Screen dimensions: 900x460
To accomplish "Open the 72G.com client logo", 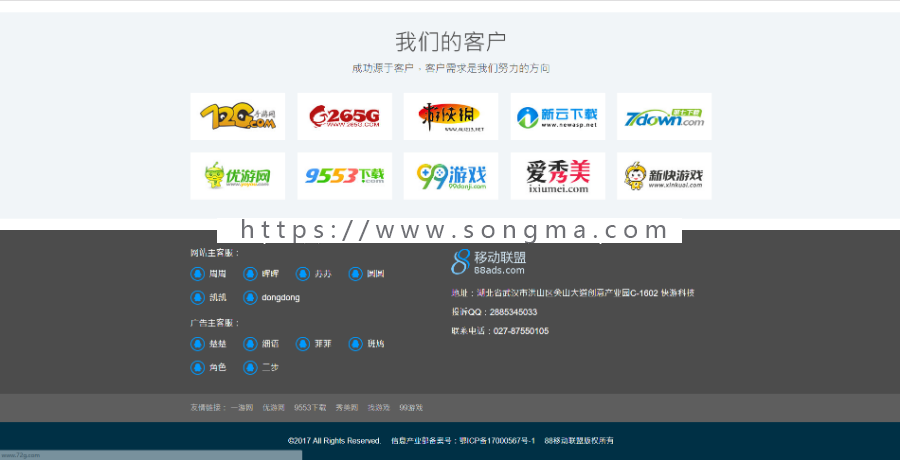I will [238, 117].
